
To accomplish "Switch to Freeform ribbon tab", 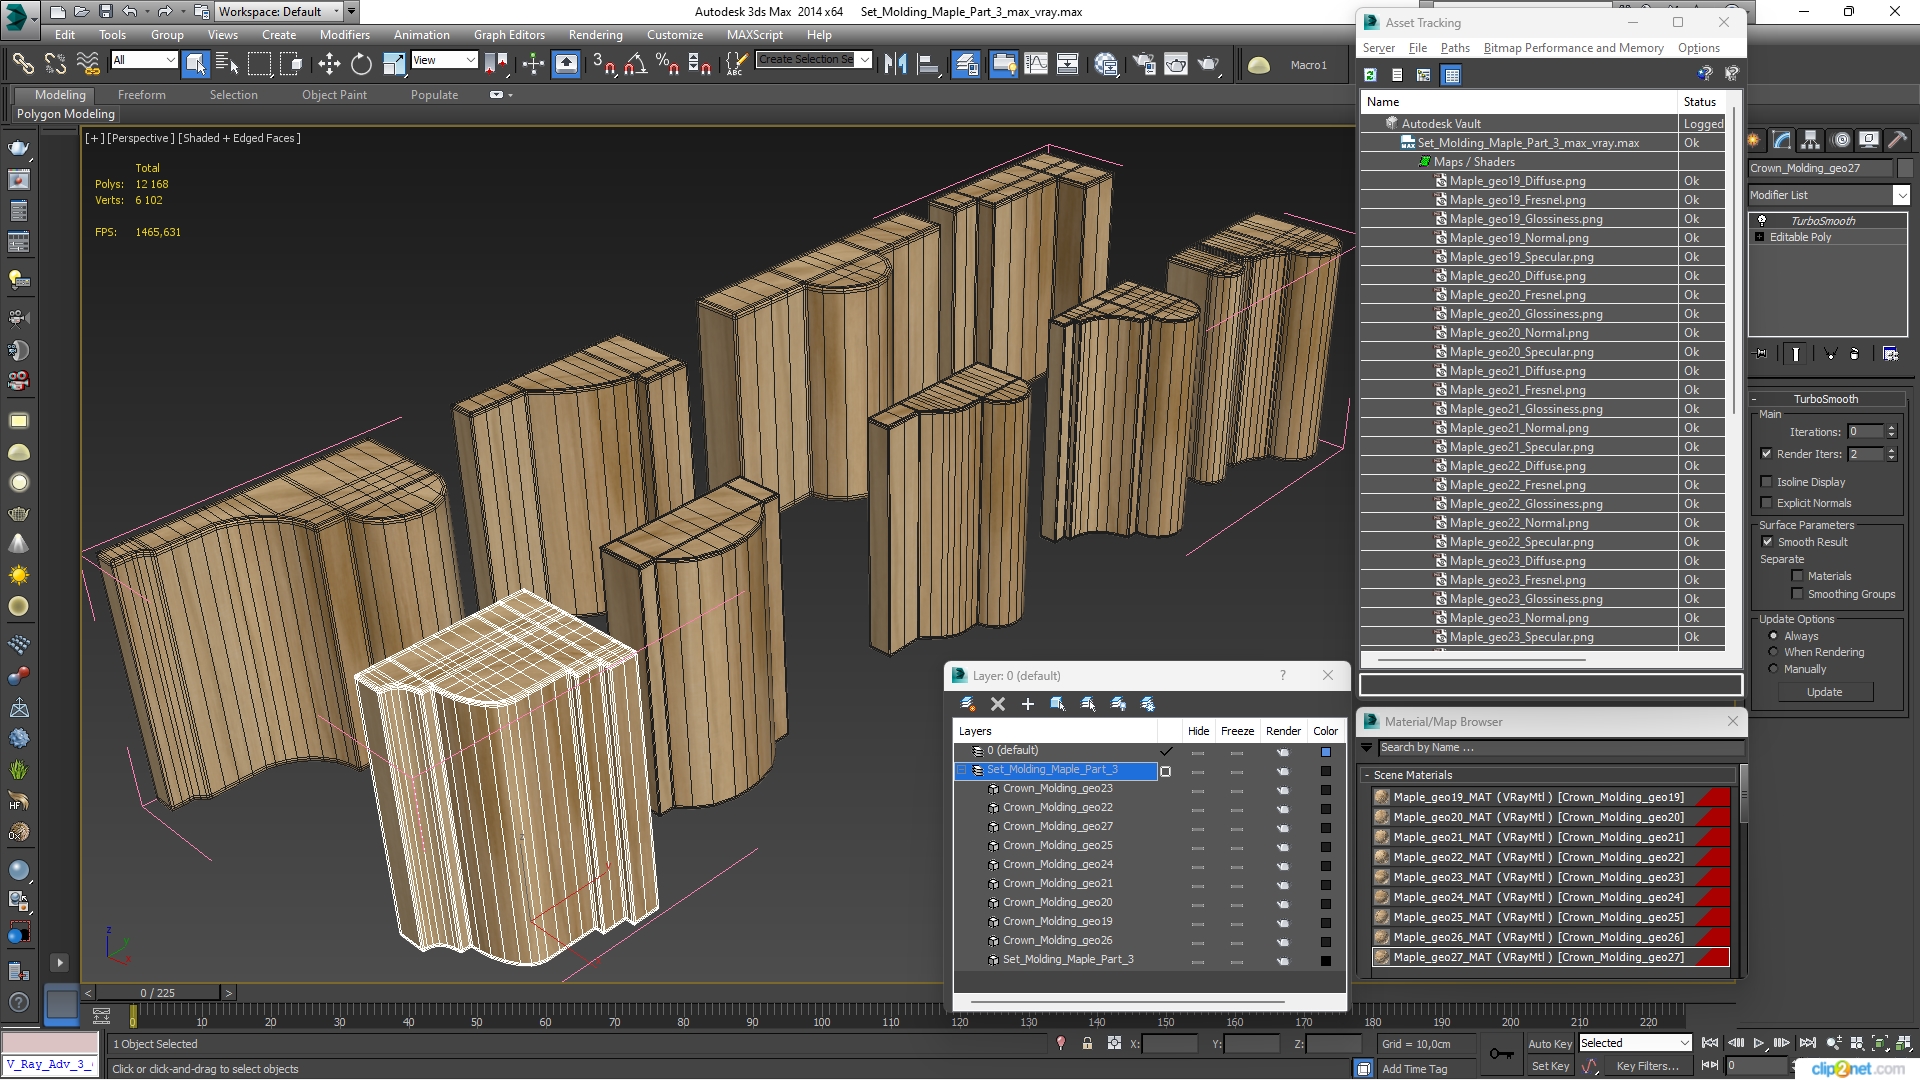I will (x=142, y=95).
